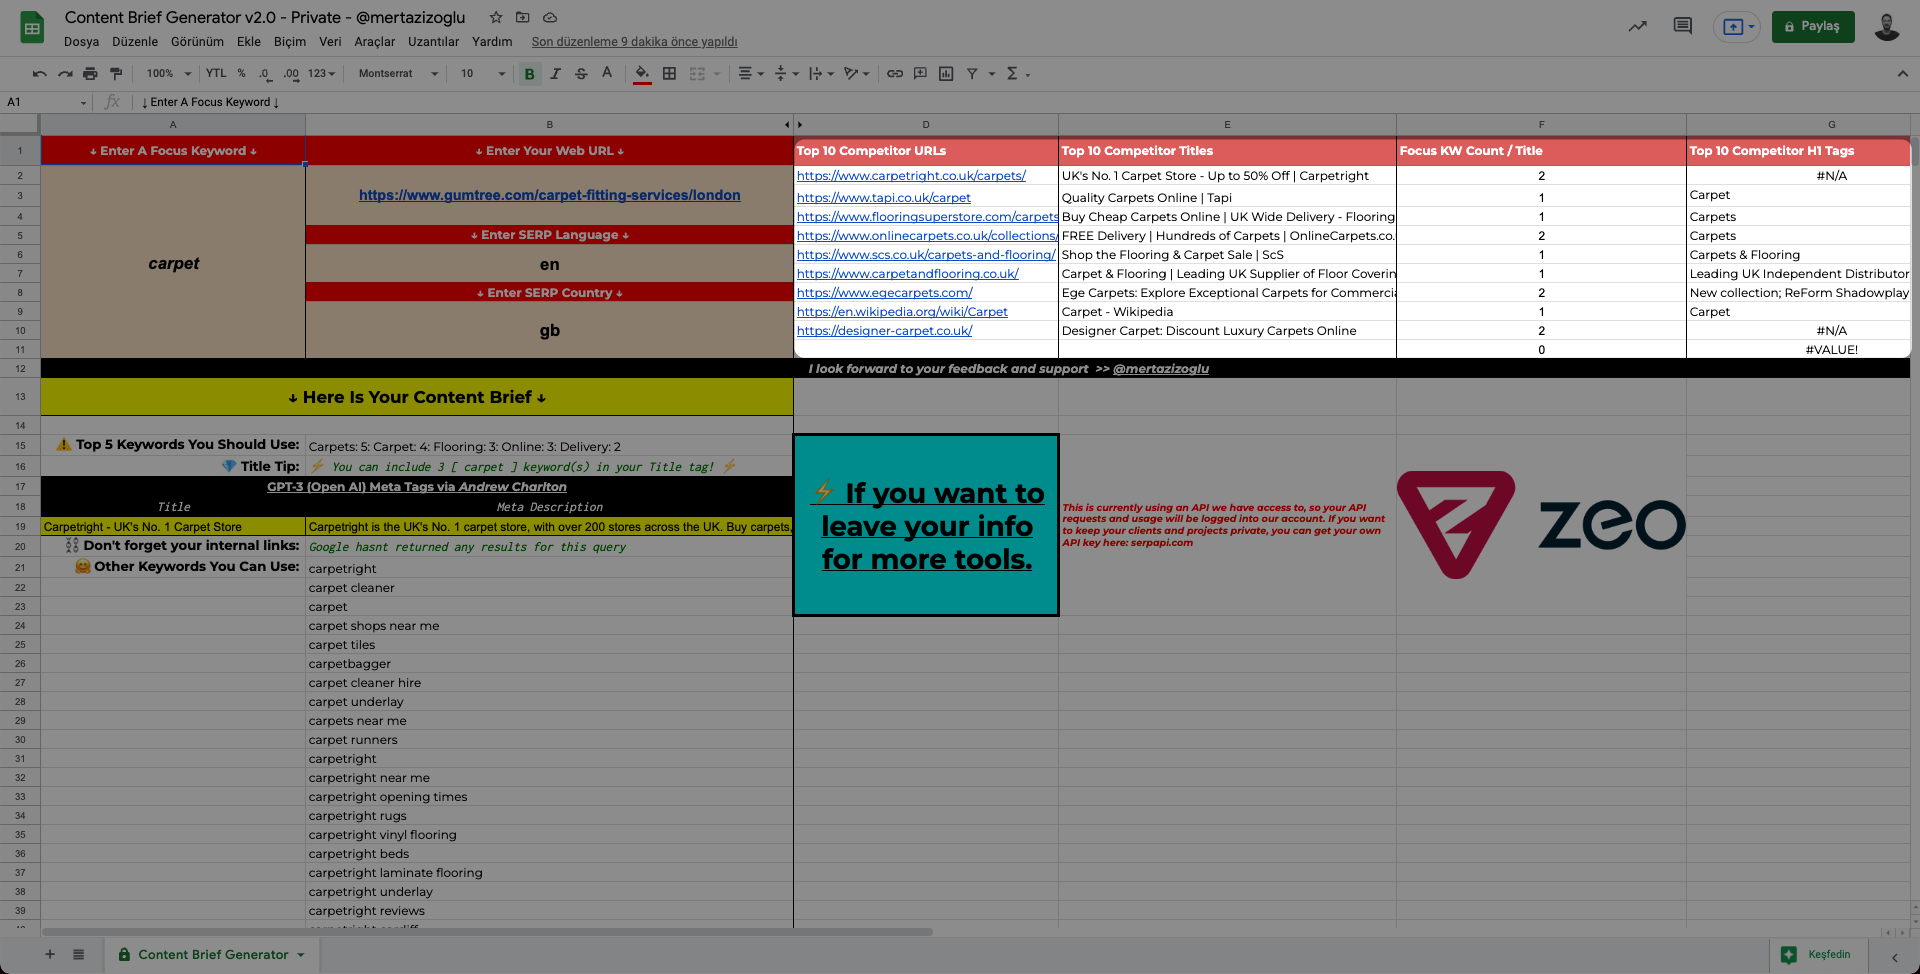Screen dimensions: 1920x974
Task: Open the zoom level dropdown
Action: [x=169, y=74]
